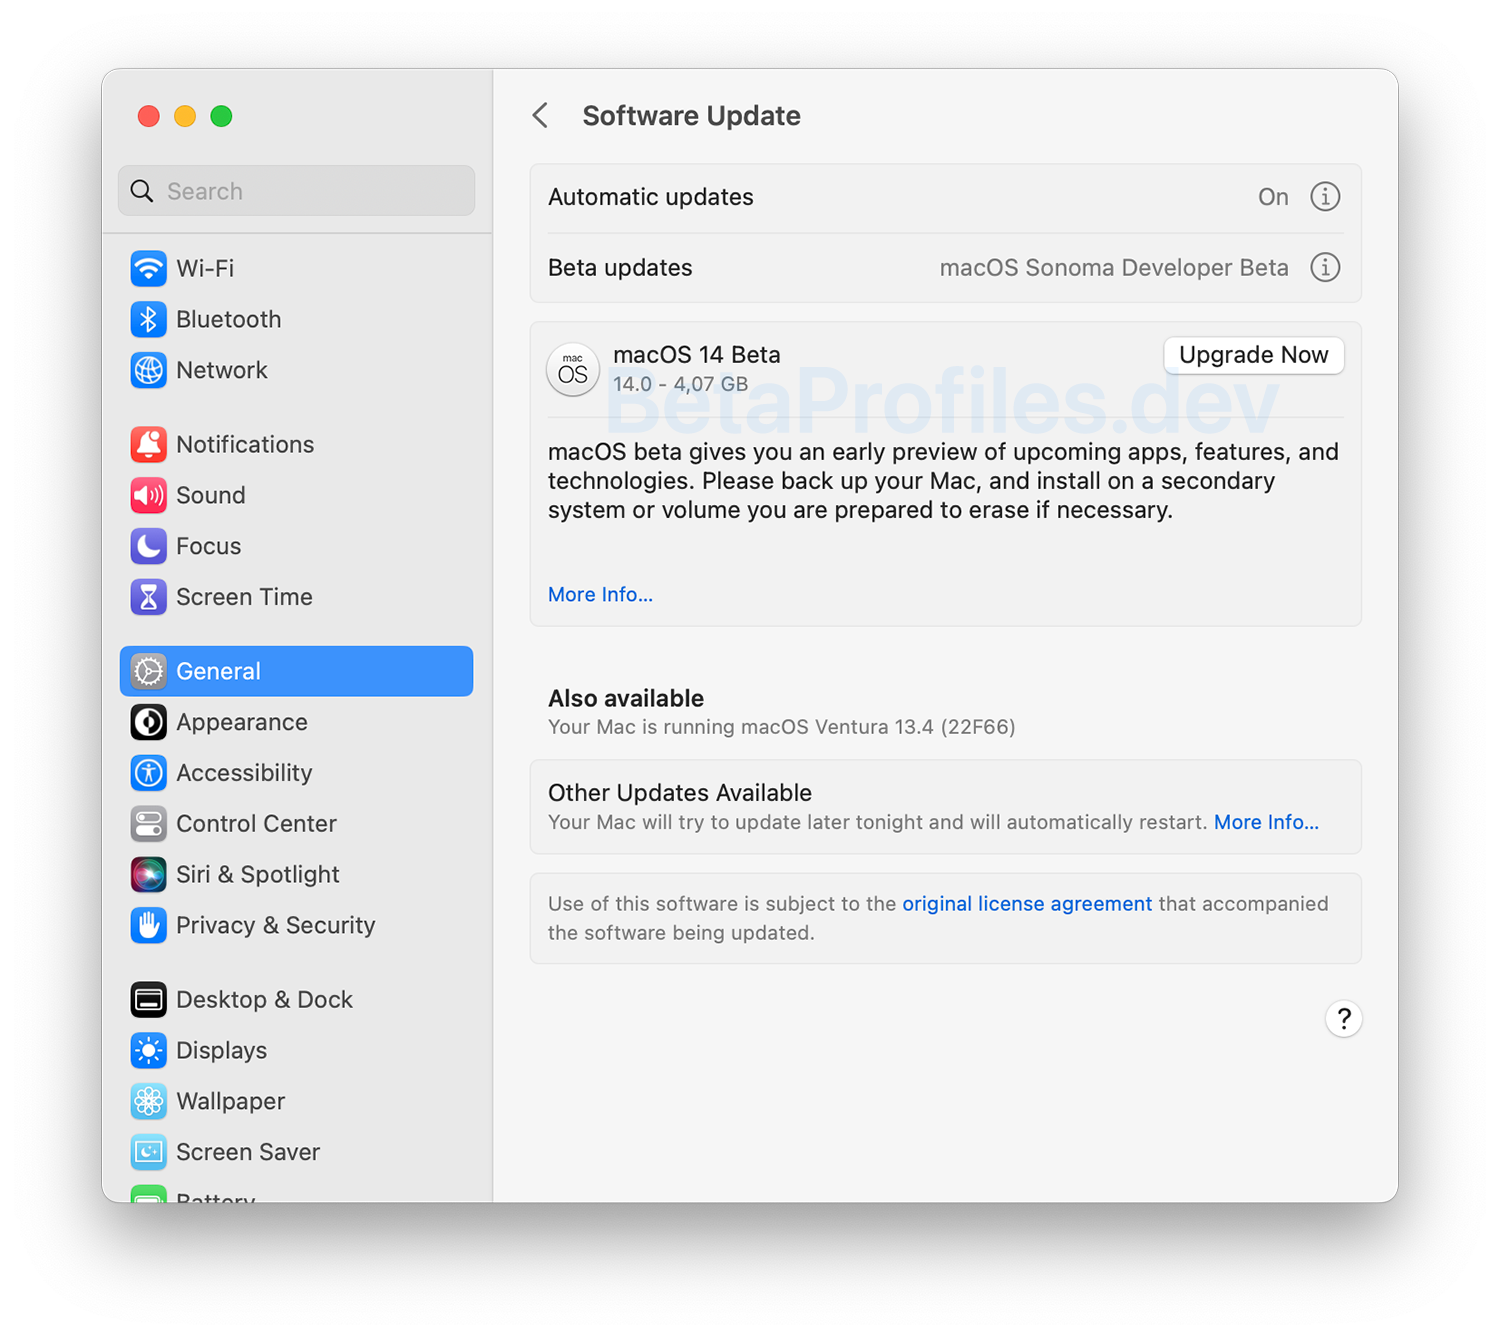Click the 'macOS Sonoma Developer Beta' value
Image resolution: width=1500 pixels, height=1337 pixels.
(x=1114, y=268)
